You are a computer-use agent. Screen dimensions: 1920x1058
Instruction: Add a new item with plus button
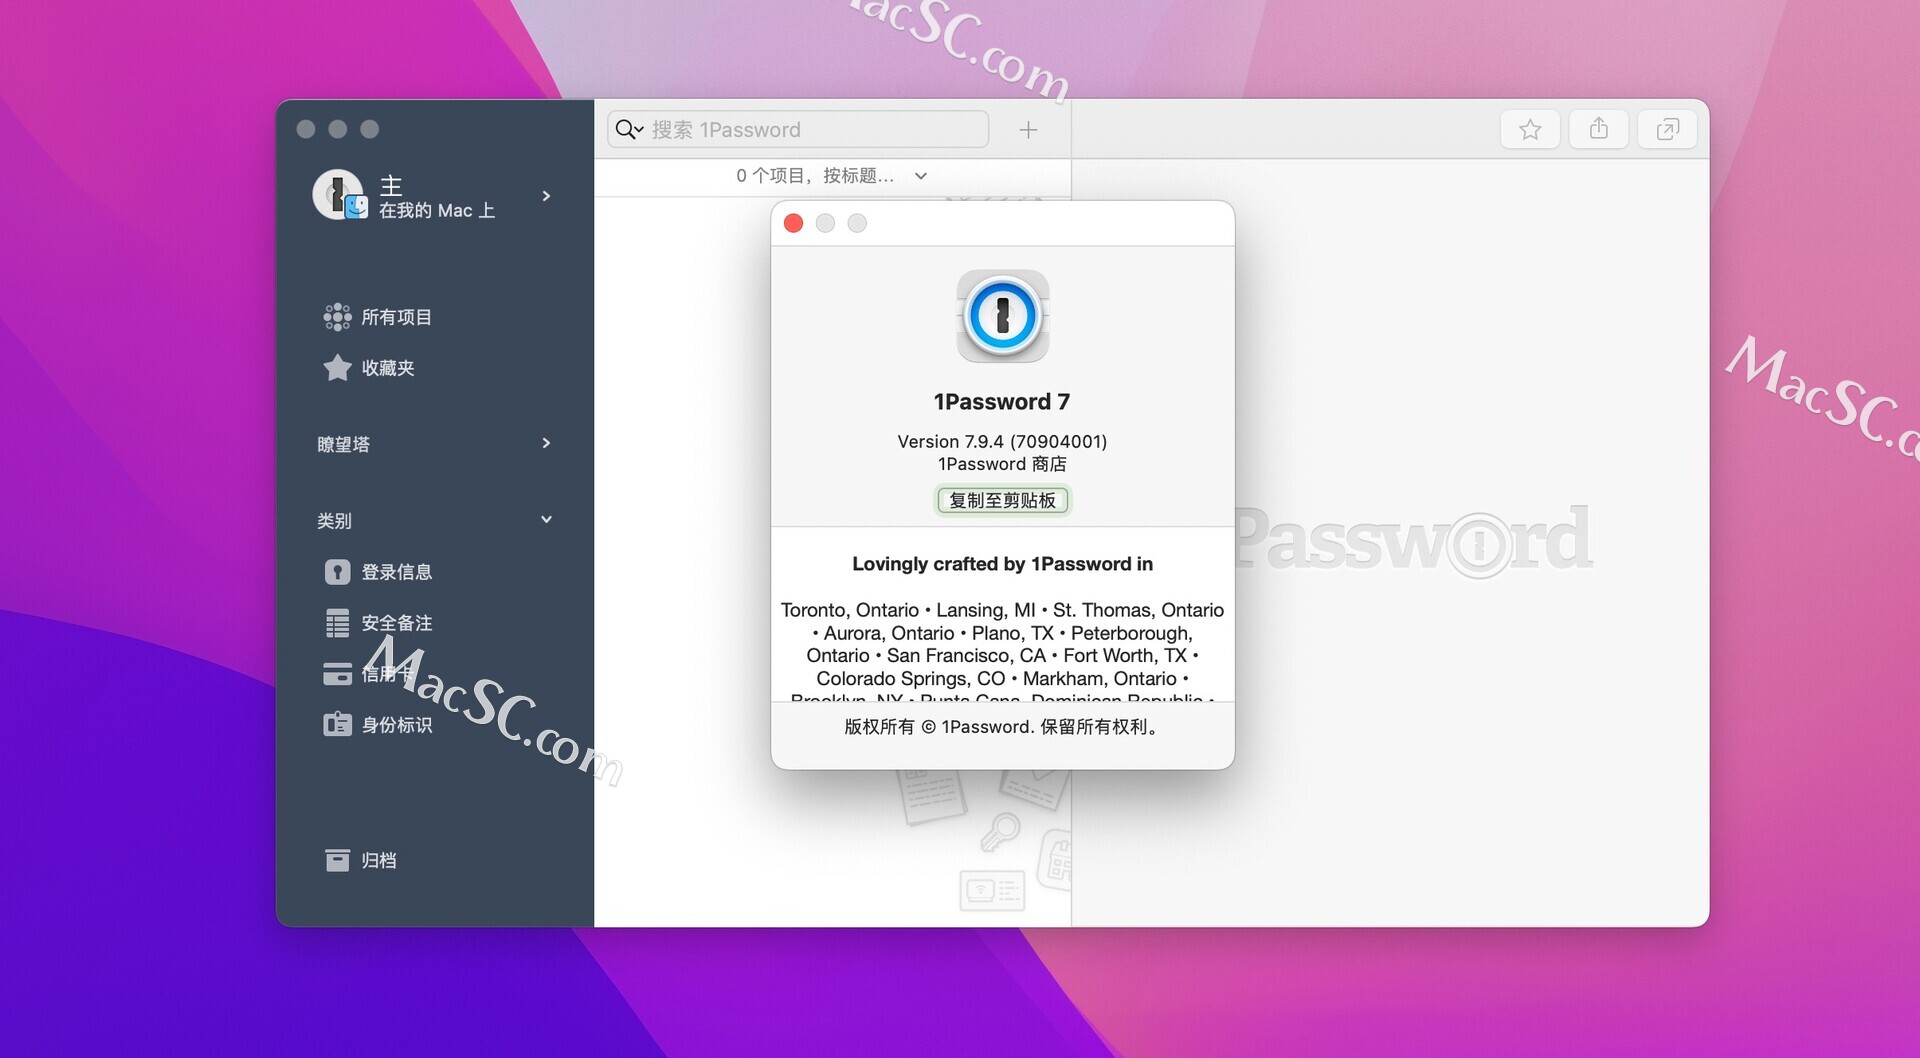1028,130
